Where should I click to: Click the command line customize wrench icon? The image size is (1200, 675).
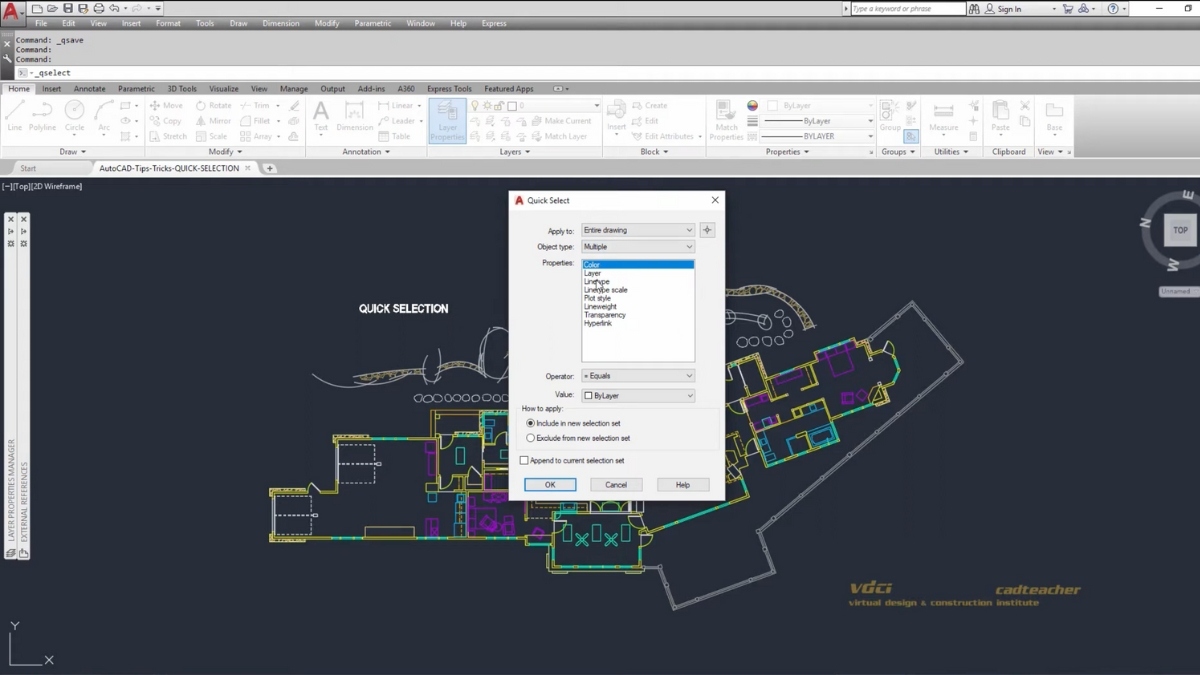pyautogui.click(x=7, y=59)
